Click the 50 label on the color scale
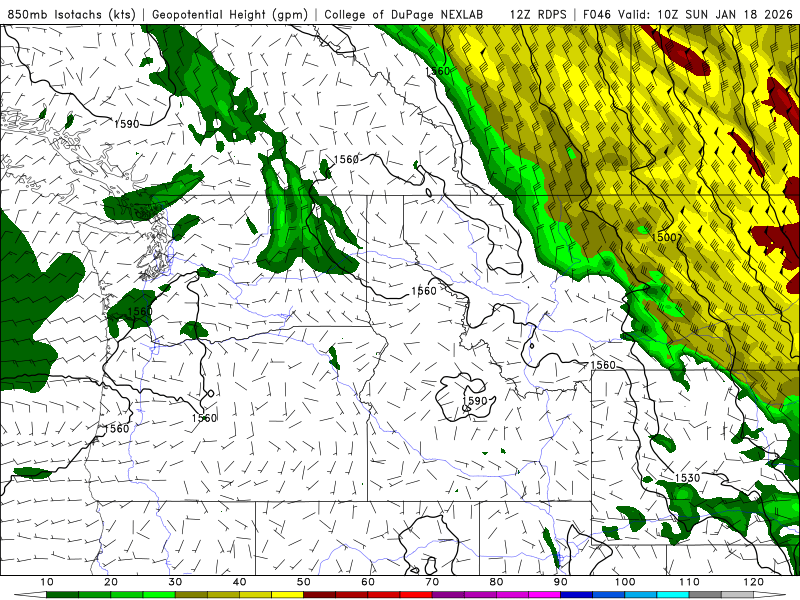Image resolution: width=800 pixels, height=600 pixels. coord(304,582)
